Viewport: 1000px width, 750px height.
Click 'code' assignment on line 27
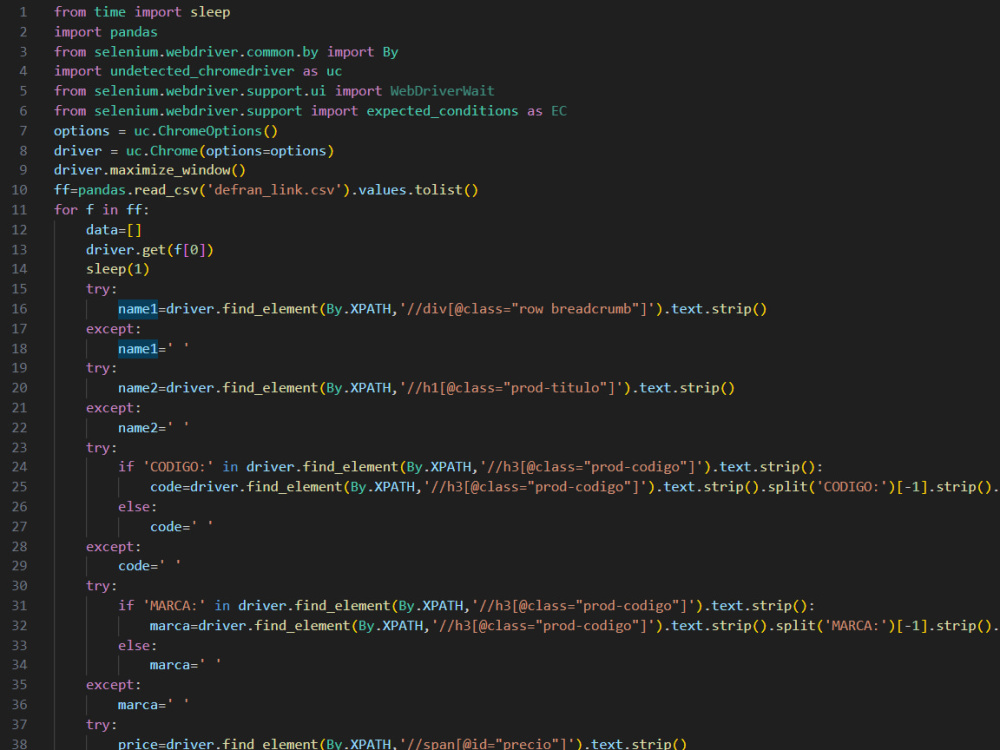(x=166, y=526)
